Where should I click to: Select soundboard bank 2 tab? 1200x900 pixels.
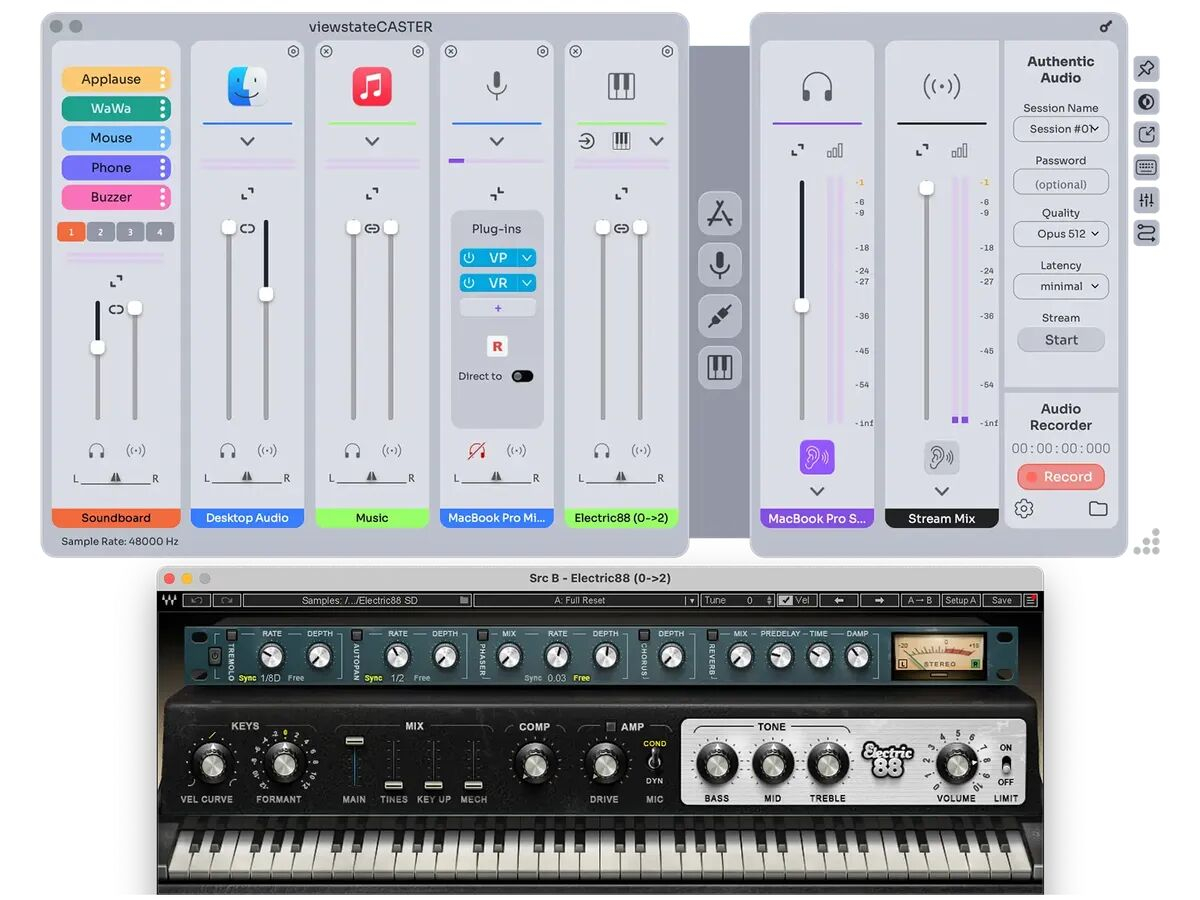pos(100,232)
